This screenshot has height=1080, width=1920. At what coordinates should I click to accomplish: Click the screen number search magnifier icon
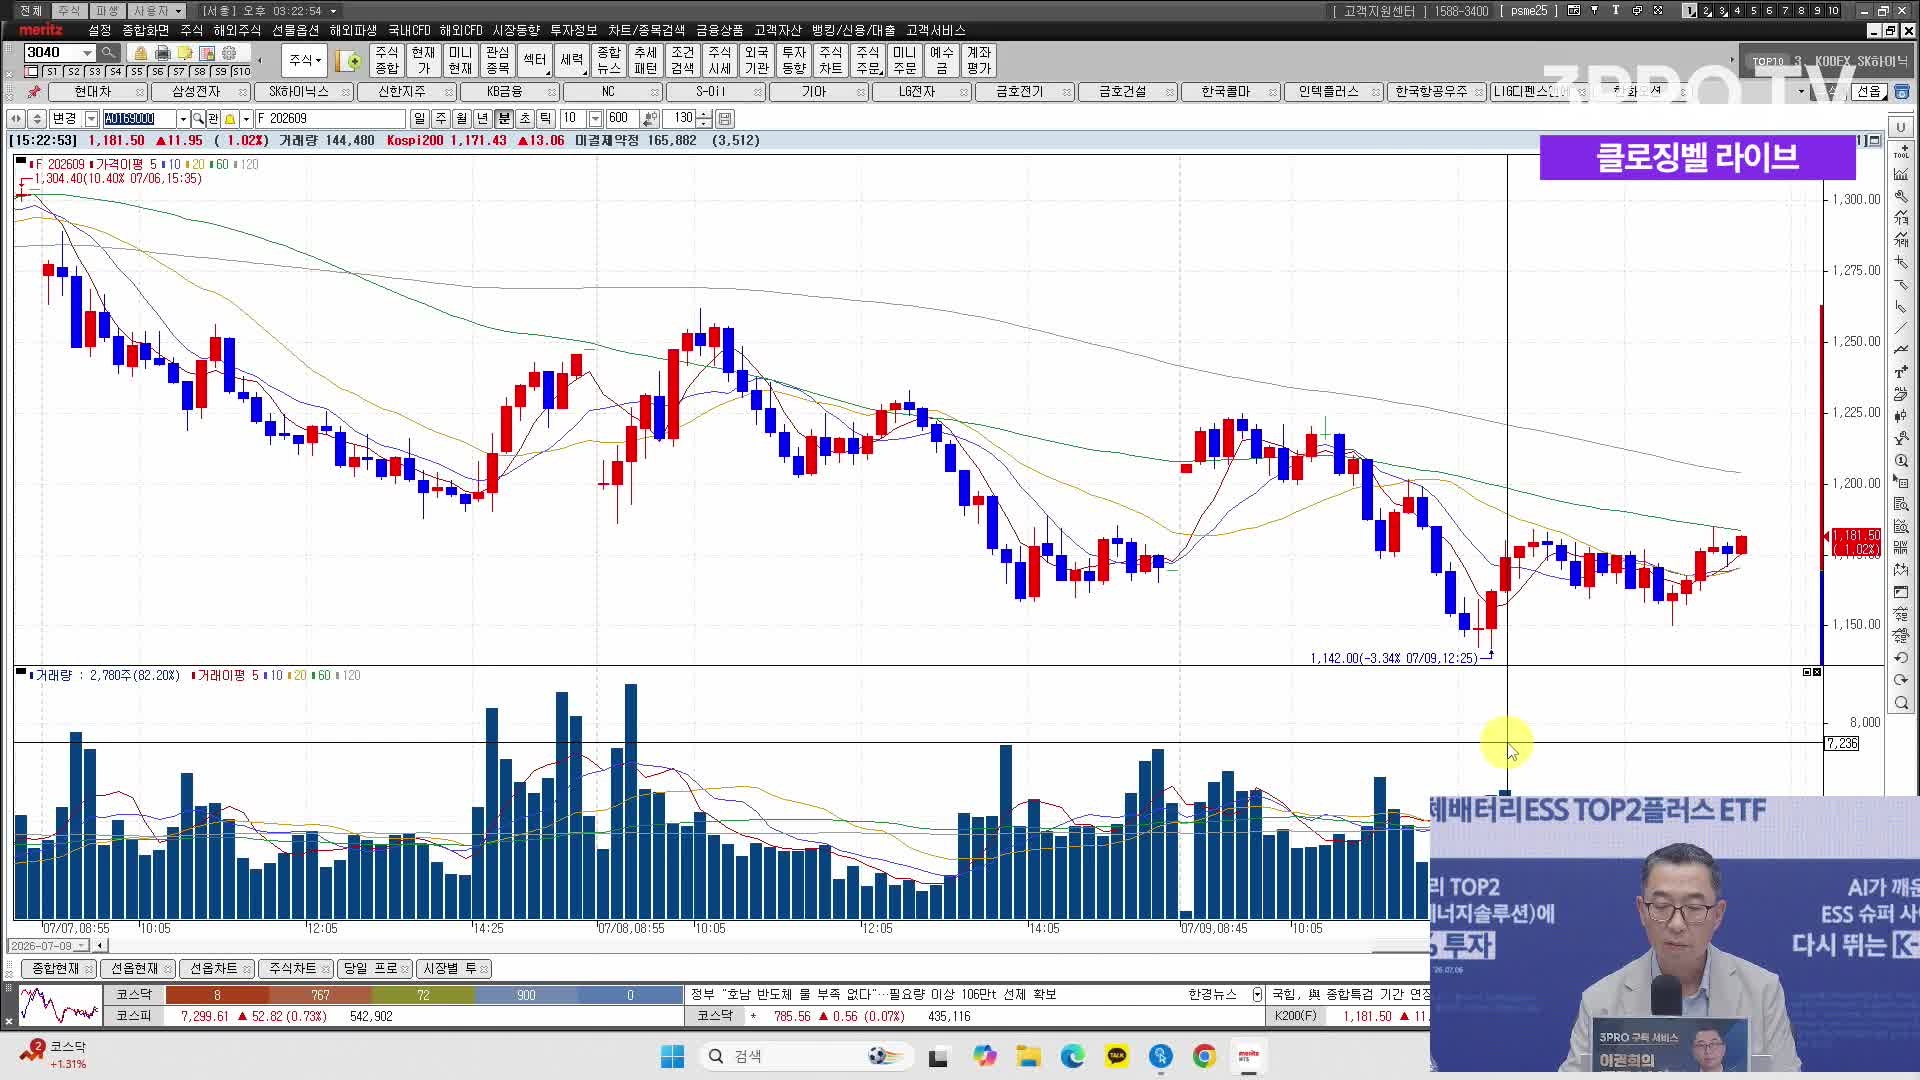pos(109,53)
